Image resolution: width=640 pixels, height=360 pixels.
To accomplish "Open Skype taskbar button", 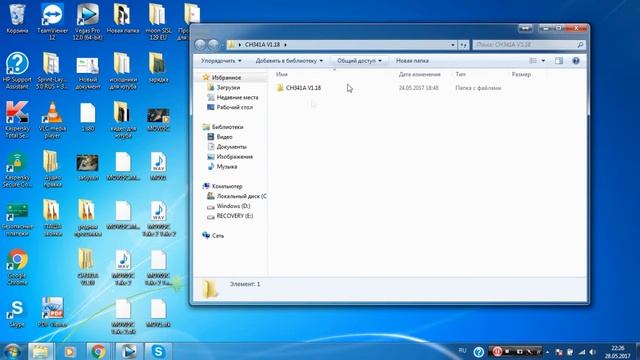I will tap(158, 351).
